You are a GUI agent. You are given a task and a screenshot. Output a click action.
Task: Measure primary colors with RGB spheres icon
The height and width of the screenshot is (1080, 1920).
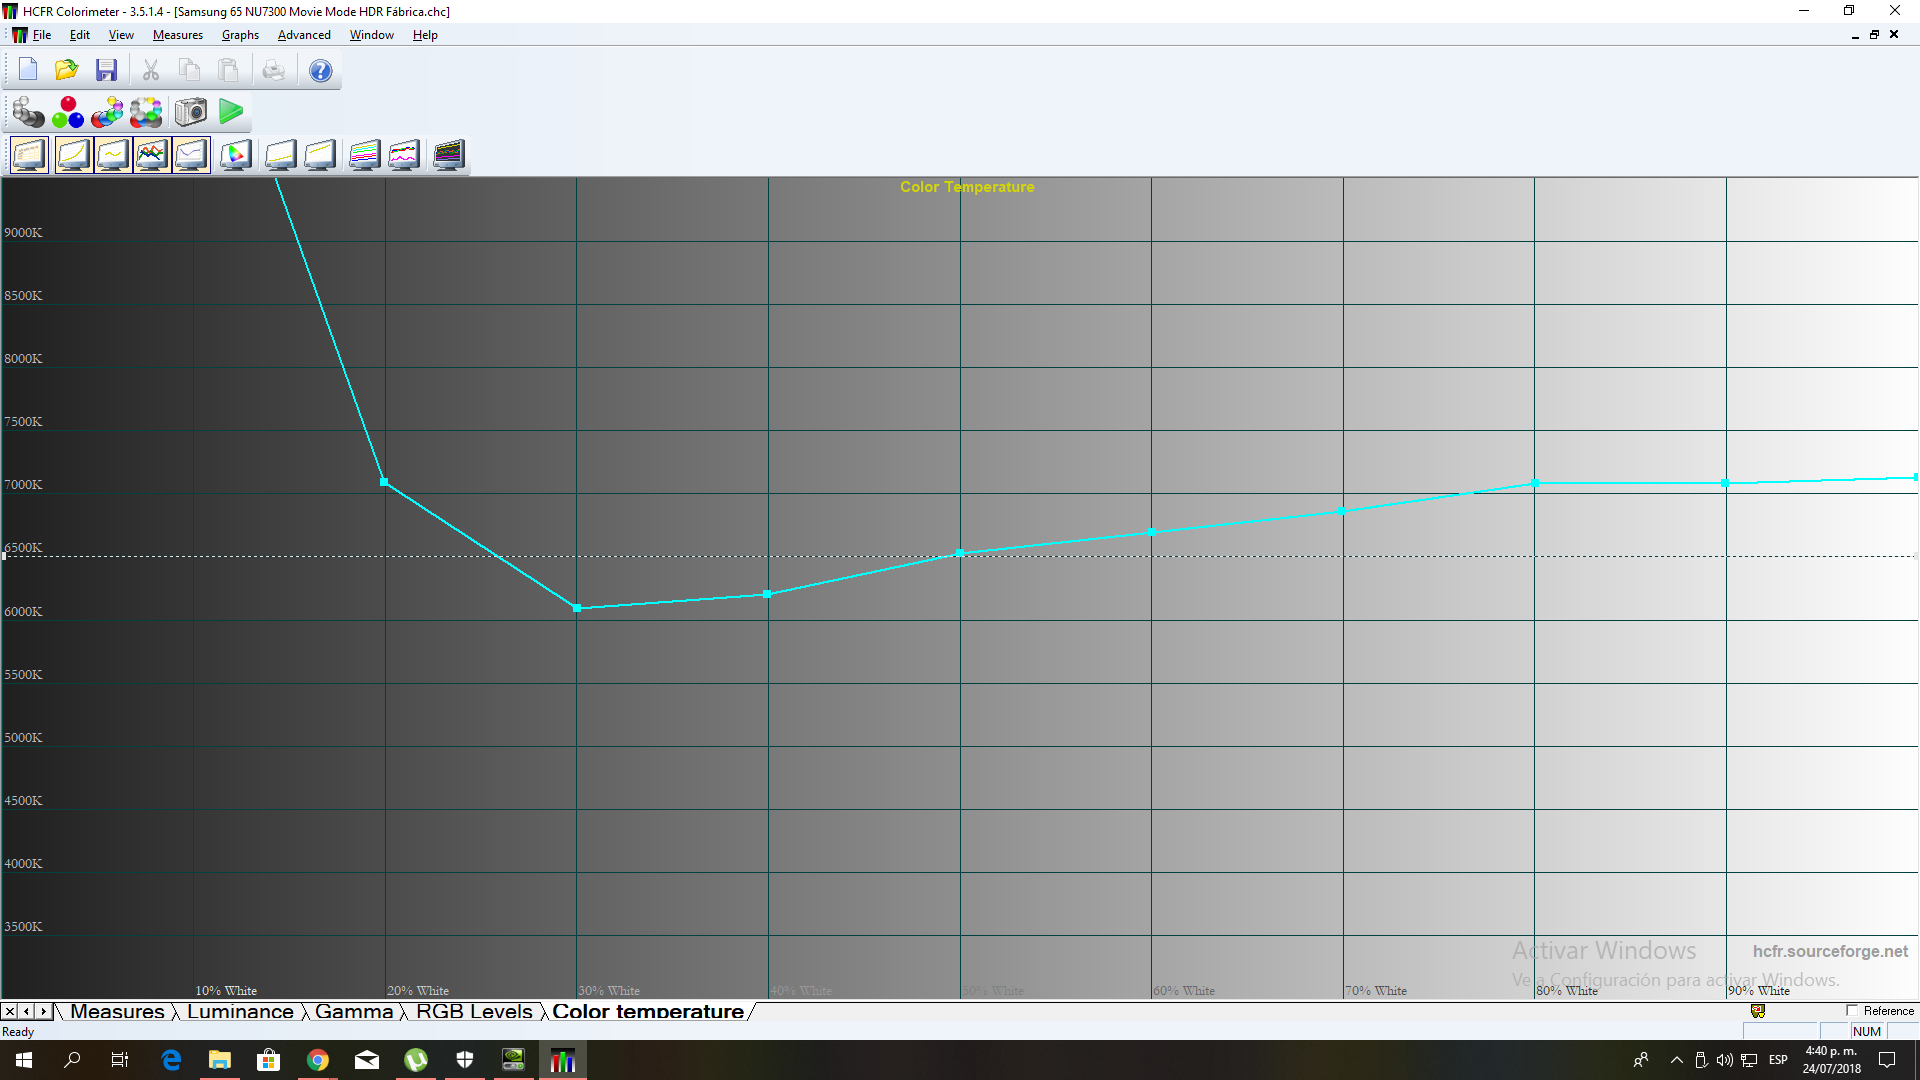point(68,112)
